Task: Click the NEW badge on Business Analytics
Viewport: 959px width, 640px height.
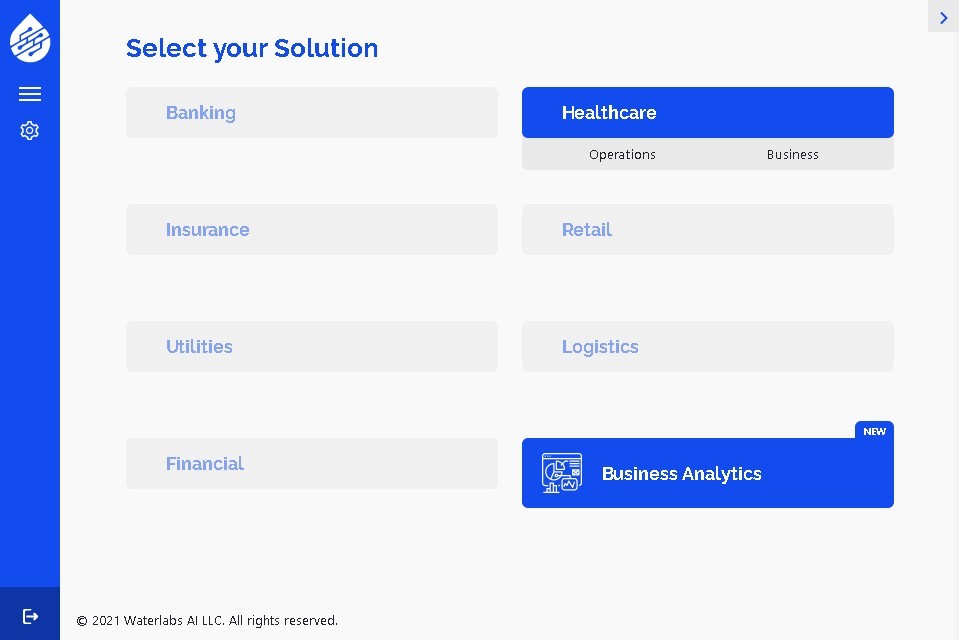Action: [874, 431]
